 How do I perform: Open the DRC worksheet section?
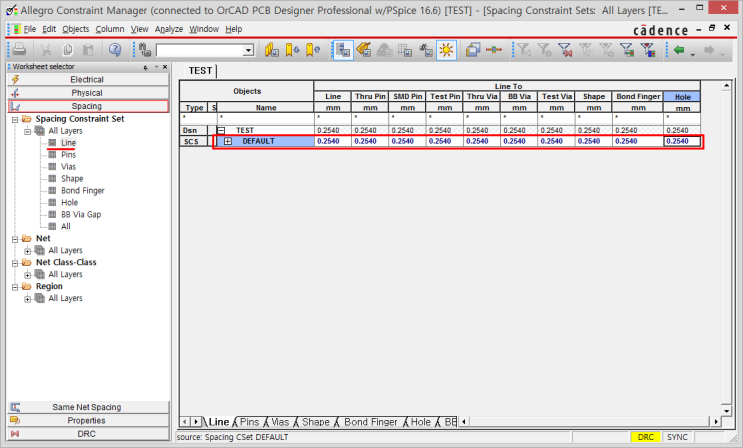pyautogui.click(x=88, y=434)
